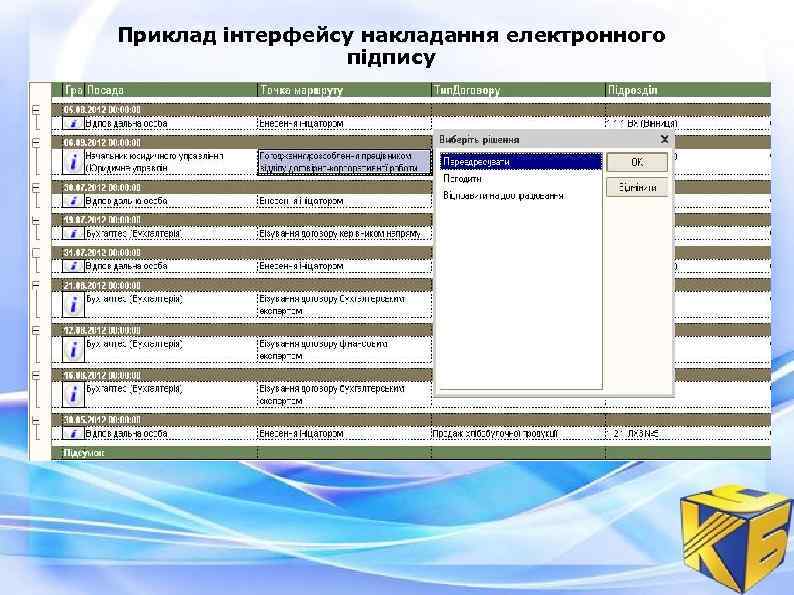Image resolution: width=794 pixels, height=595 pixels.
Task: Click Продаж хлібобулочної продукції cell
Action: tap(518, 433)
